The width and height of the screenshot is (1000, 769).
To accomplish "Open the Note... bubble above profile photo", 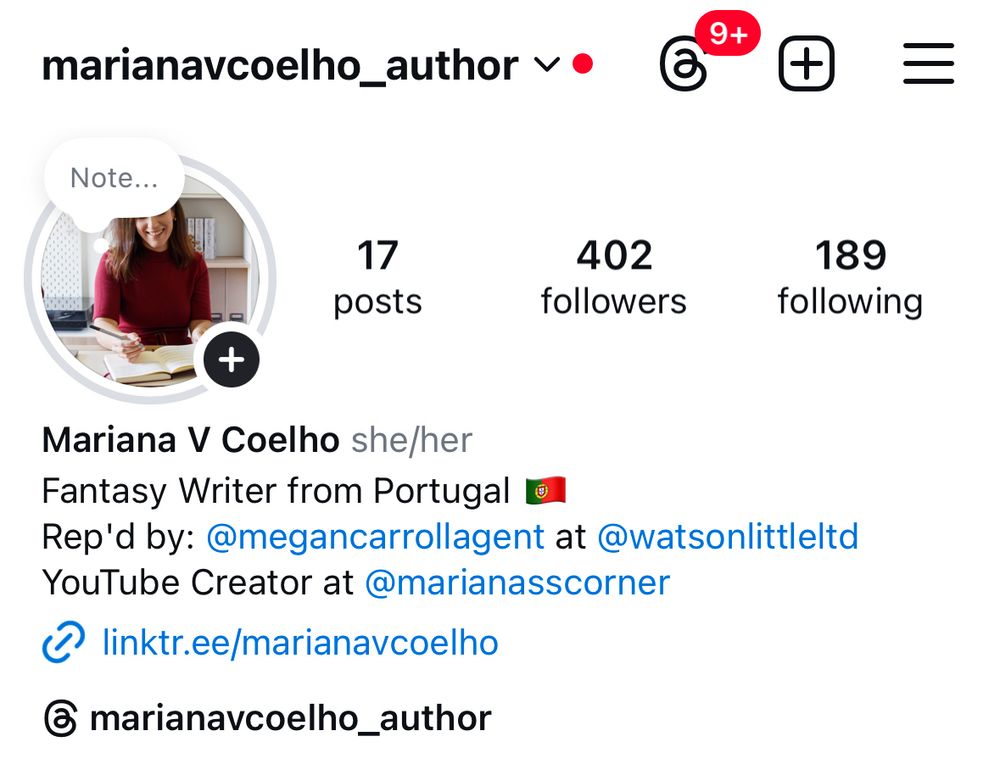I will pyautogui.click(x=114, y=179).
